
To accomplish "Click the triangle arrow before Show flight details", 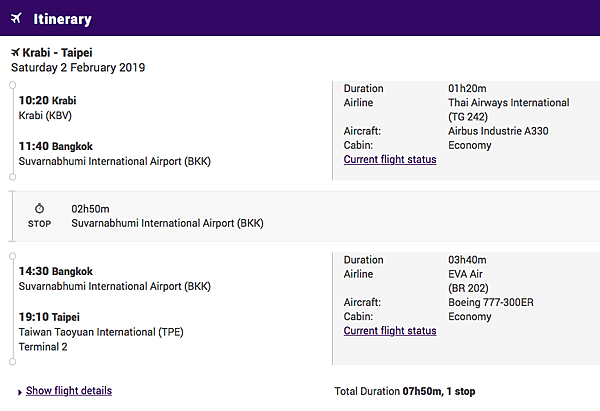I will tap(20, 392).
